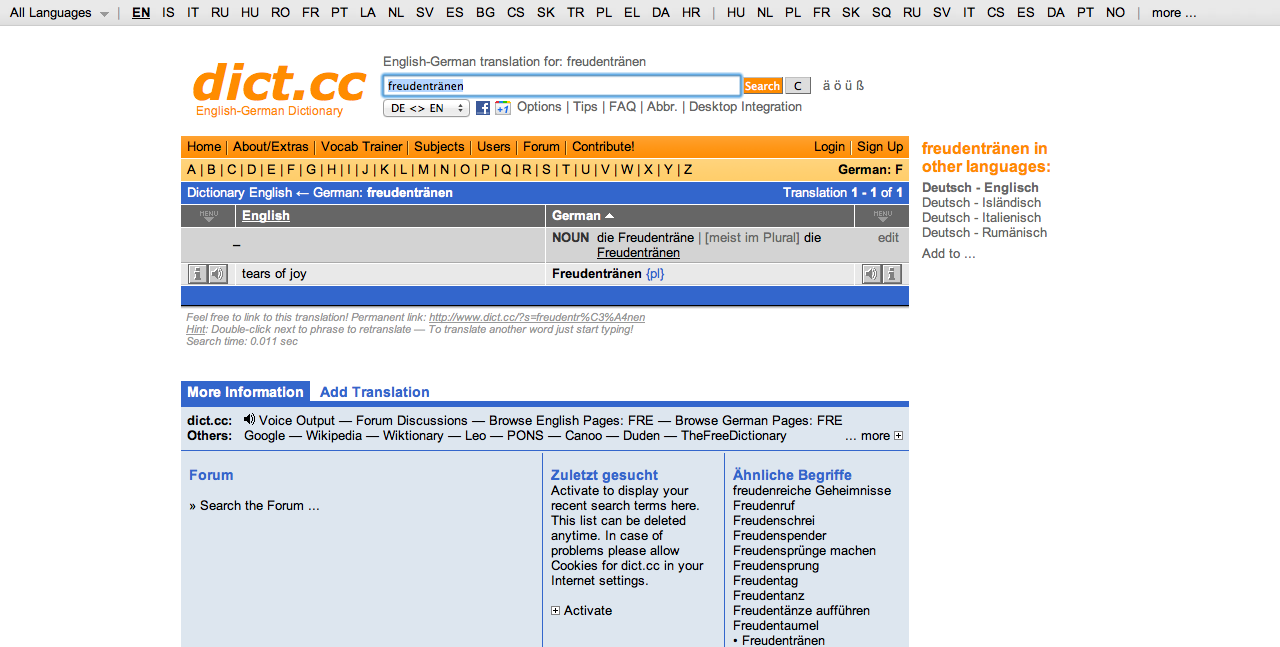Expand the '... more' plus icon
1280x647 pixels.
pyautogui.click(x=898, y=436)
